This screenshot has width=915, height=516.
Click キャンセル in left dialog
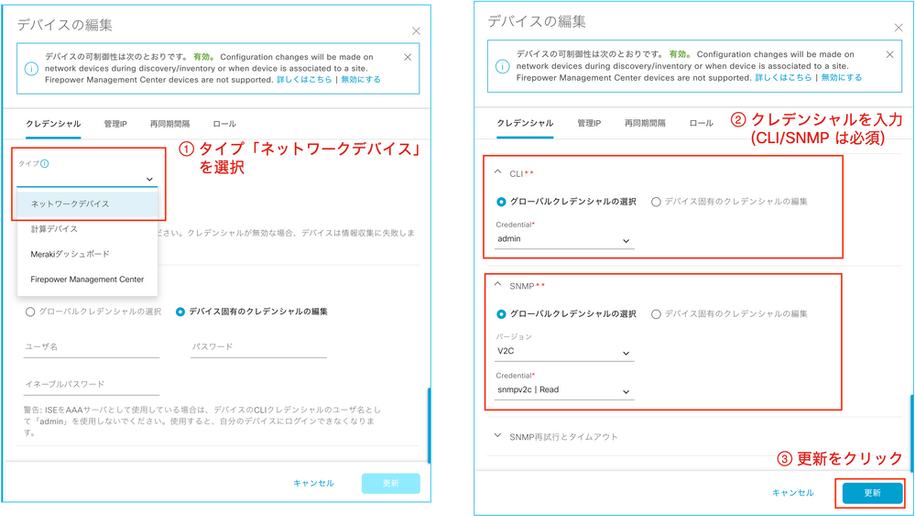[313, 483]
